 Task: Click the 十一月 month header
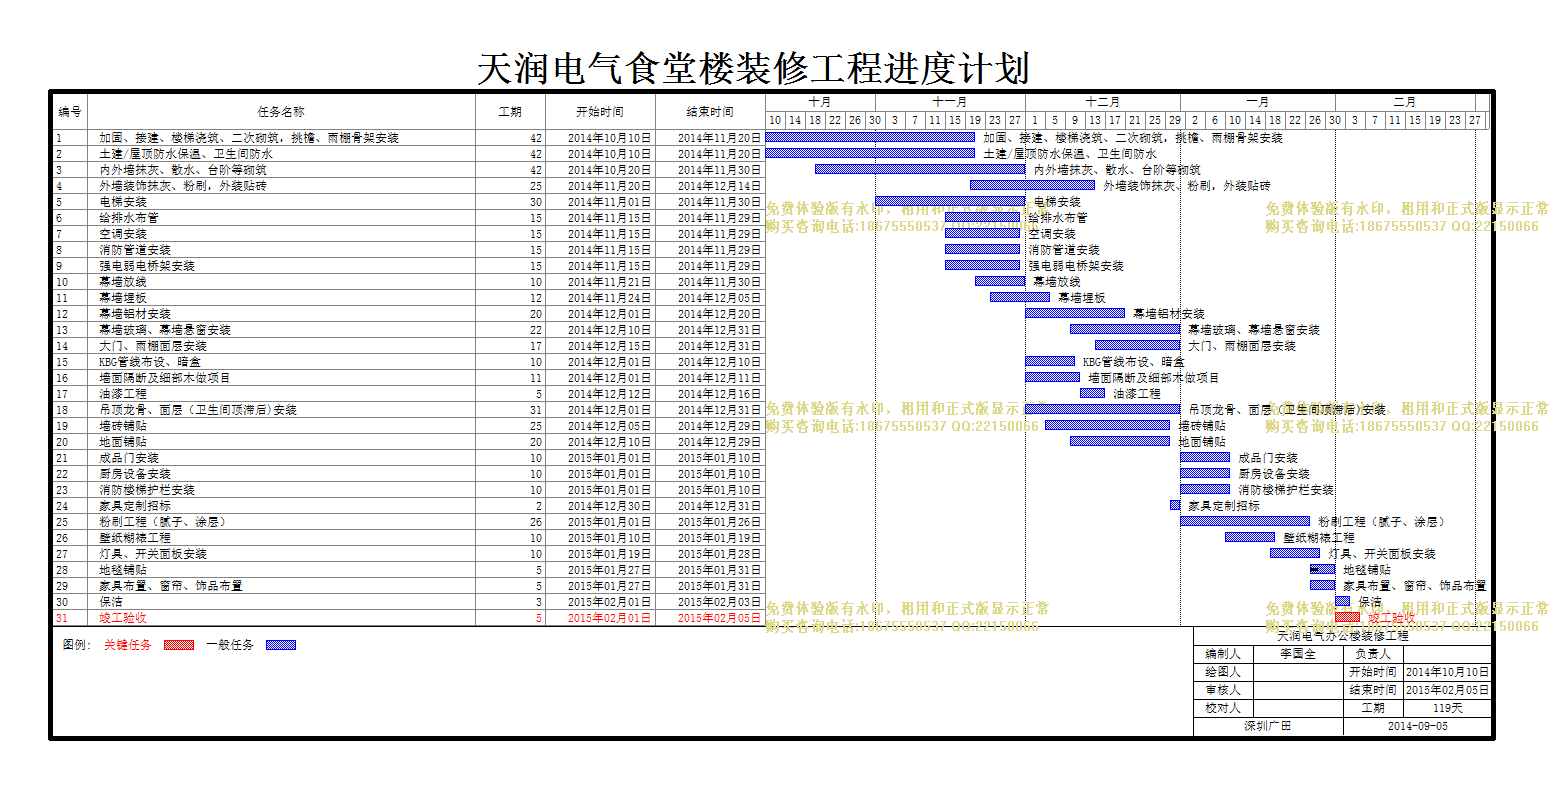tap(950, 102)
